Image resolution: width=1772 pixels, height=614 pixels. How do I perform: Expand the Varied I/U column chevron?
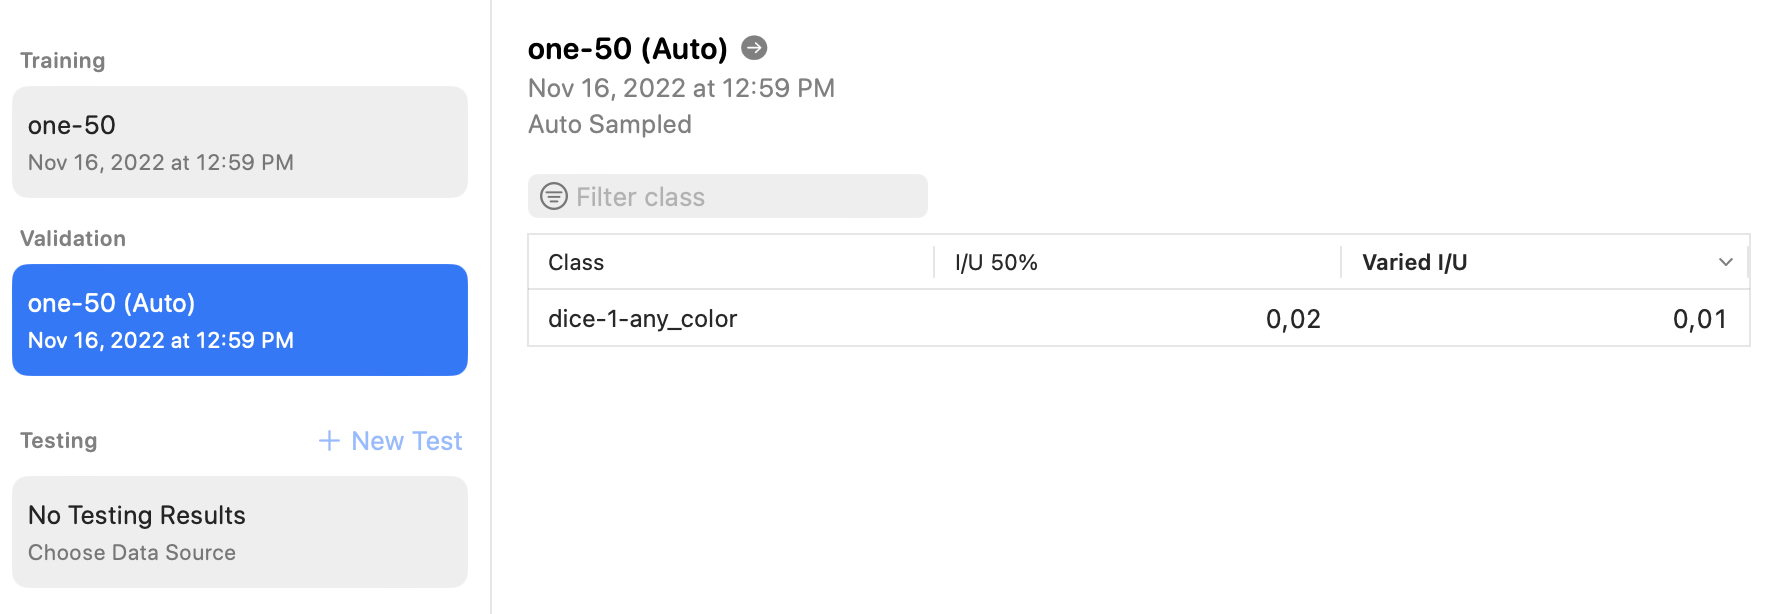(x=1725, y=262)
